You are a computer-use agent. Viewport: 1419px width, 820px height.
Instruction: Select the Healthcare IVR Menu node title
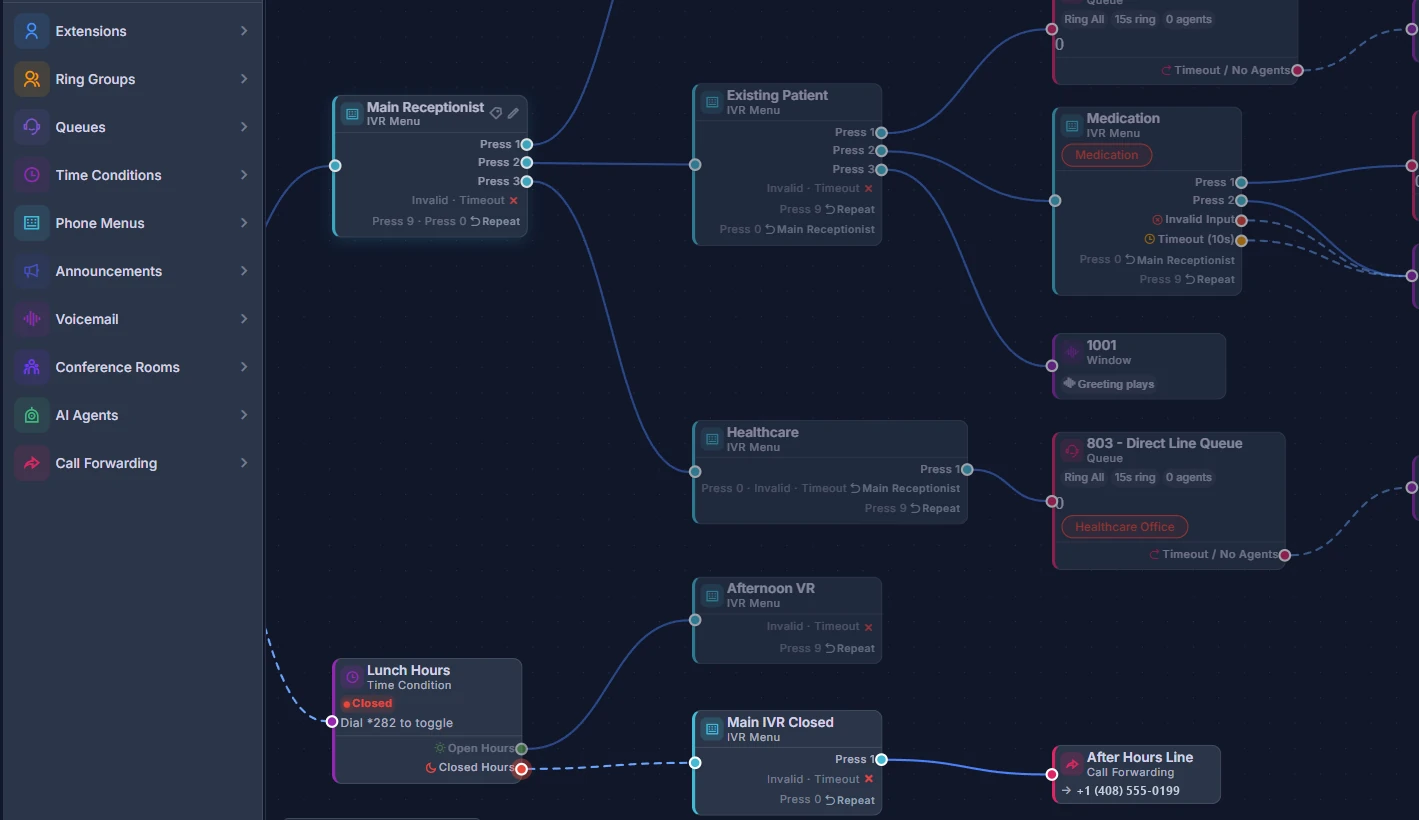[x=763, y=432]
